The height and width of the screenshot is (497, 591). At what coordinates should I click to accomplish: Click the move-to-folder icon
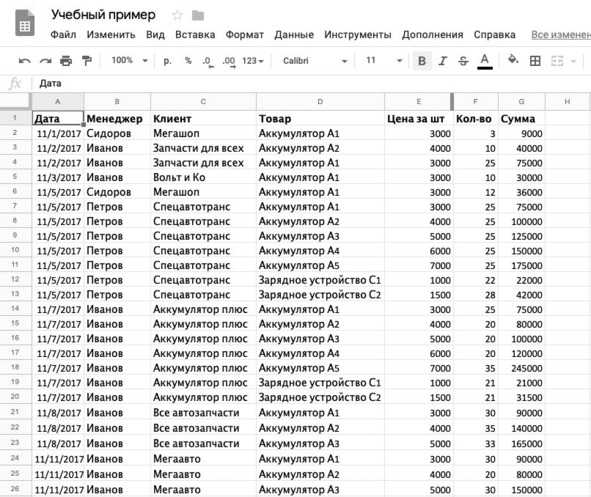tap(198, 15)
